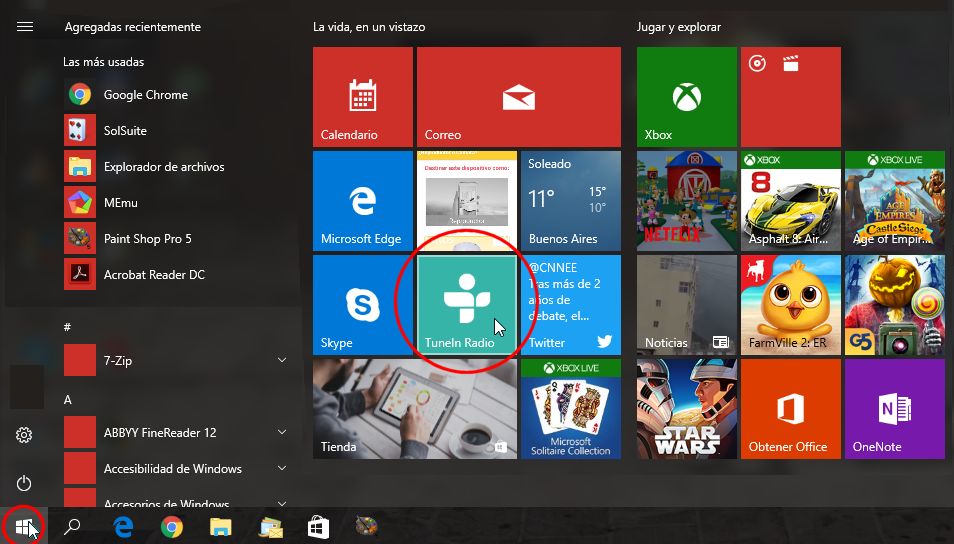954x544 pixels.
Task: Click the 'Agregadas recientemente' heading
Action: (x=133, y=27)
